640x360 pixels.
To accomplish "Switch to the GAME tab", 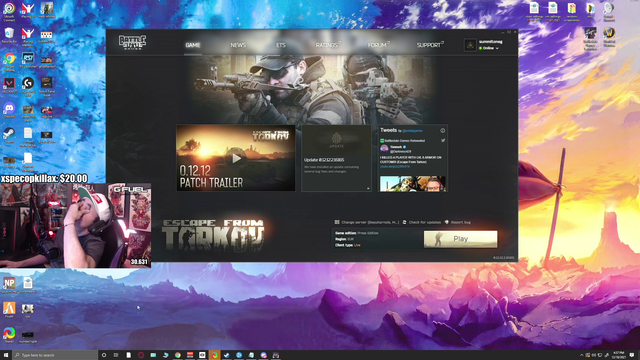I will tap(193, 45).
